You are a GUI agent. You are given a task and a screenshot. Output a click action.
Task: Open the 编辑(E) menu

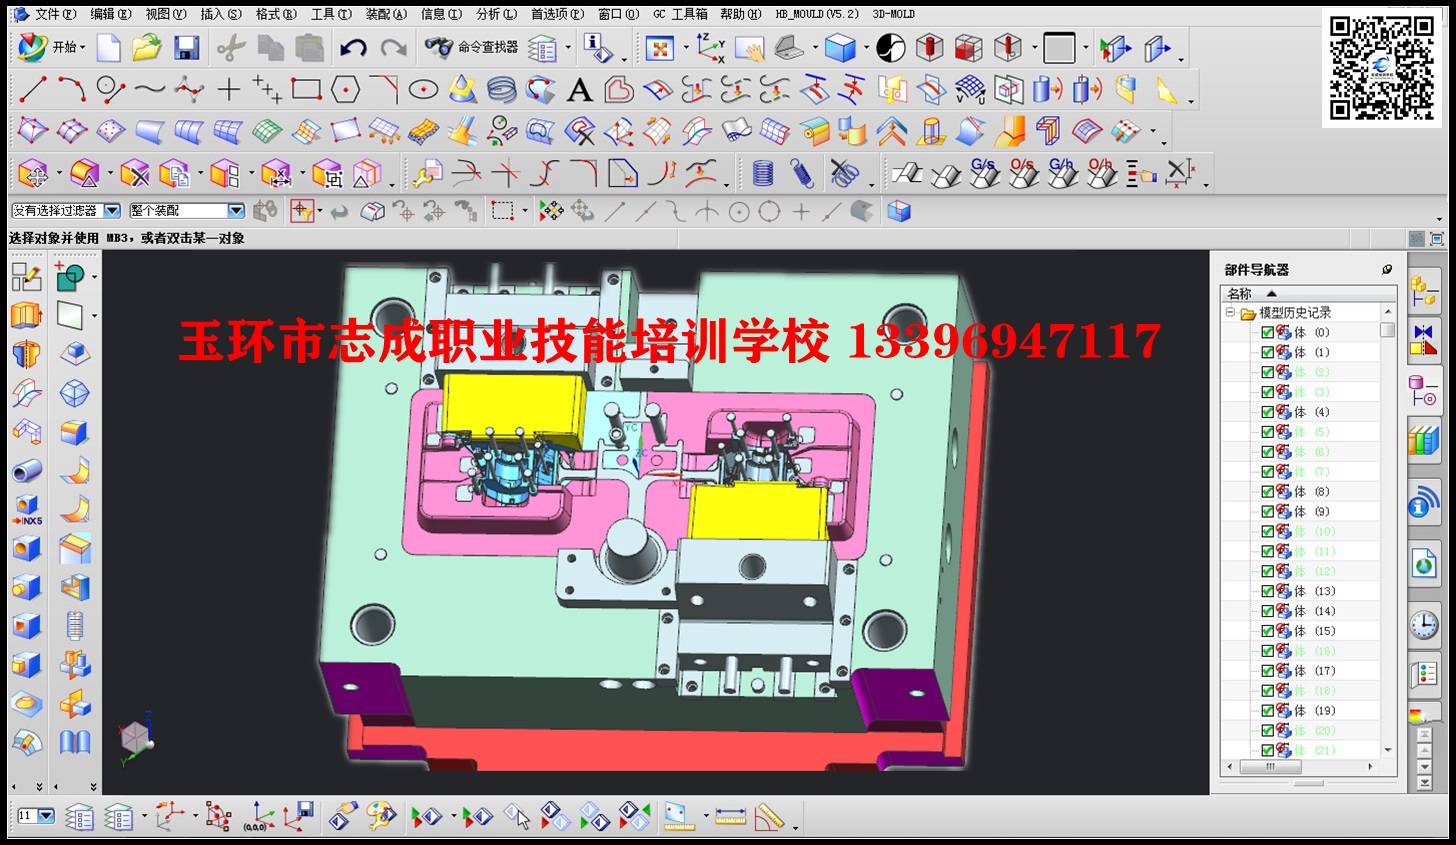[110, 14]
